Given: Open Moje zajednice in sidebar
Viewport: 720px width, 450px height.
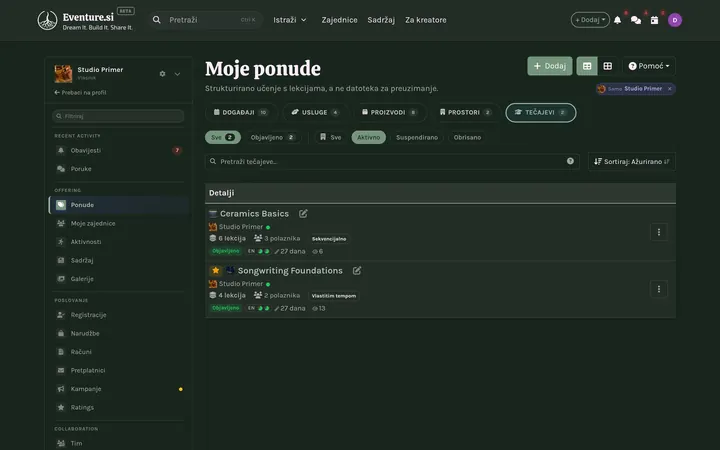Looking at the screenshot, I should coord(118,223).
